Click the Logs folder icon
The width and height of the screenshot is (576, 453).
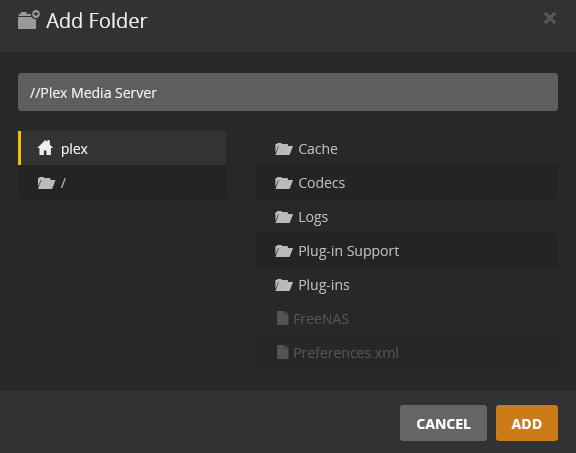[284, 217]
